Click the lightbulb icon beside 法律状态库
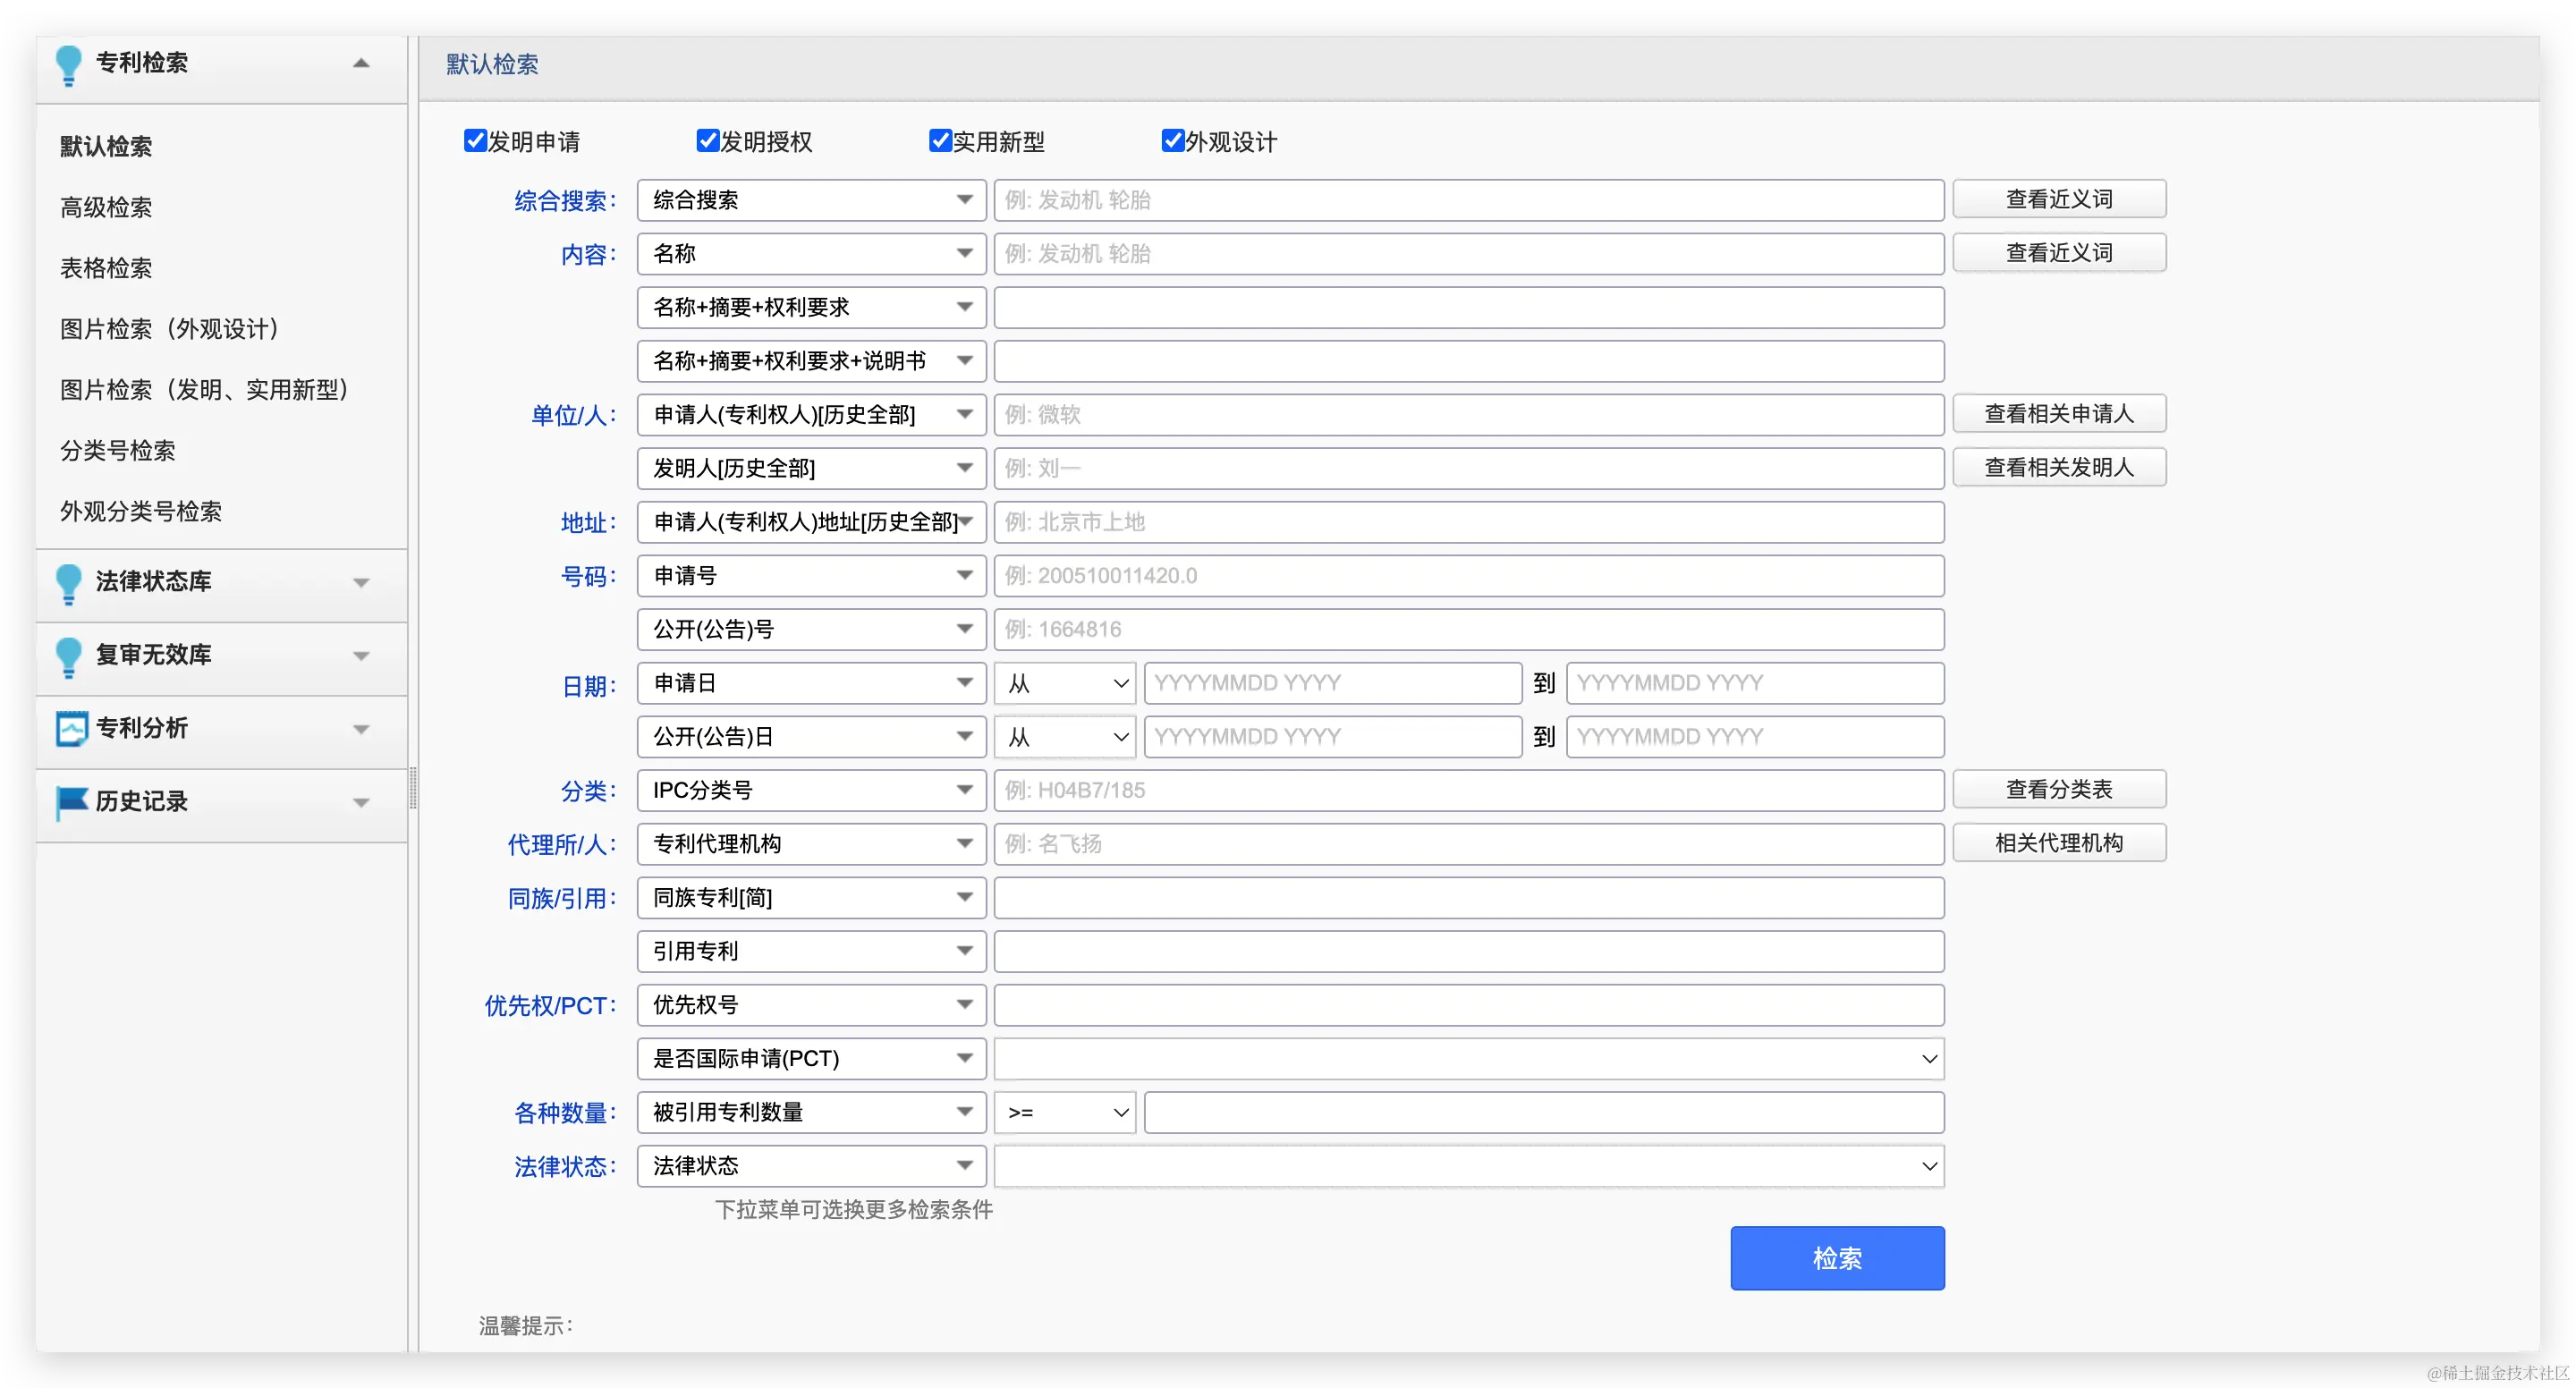This screenshot has width=2576, height=1388. 68,583
